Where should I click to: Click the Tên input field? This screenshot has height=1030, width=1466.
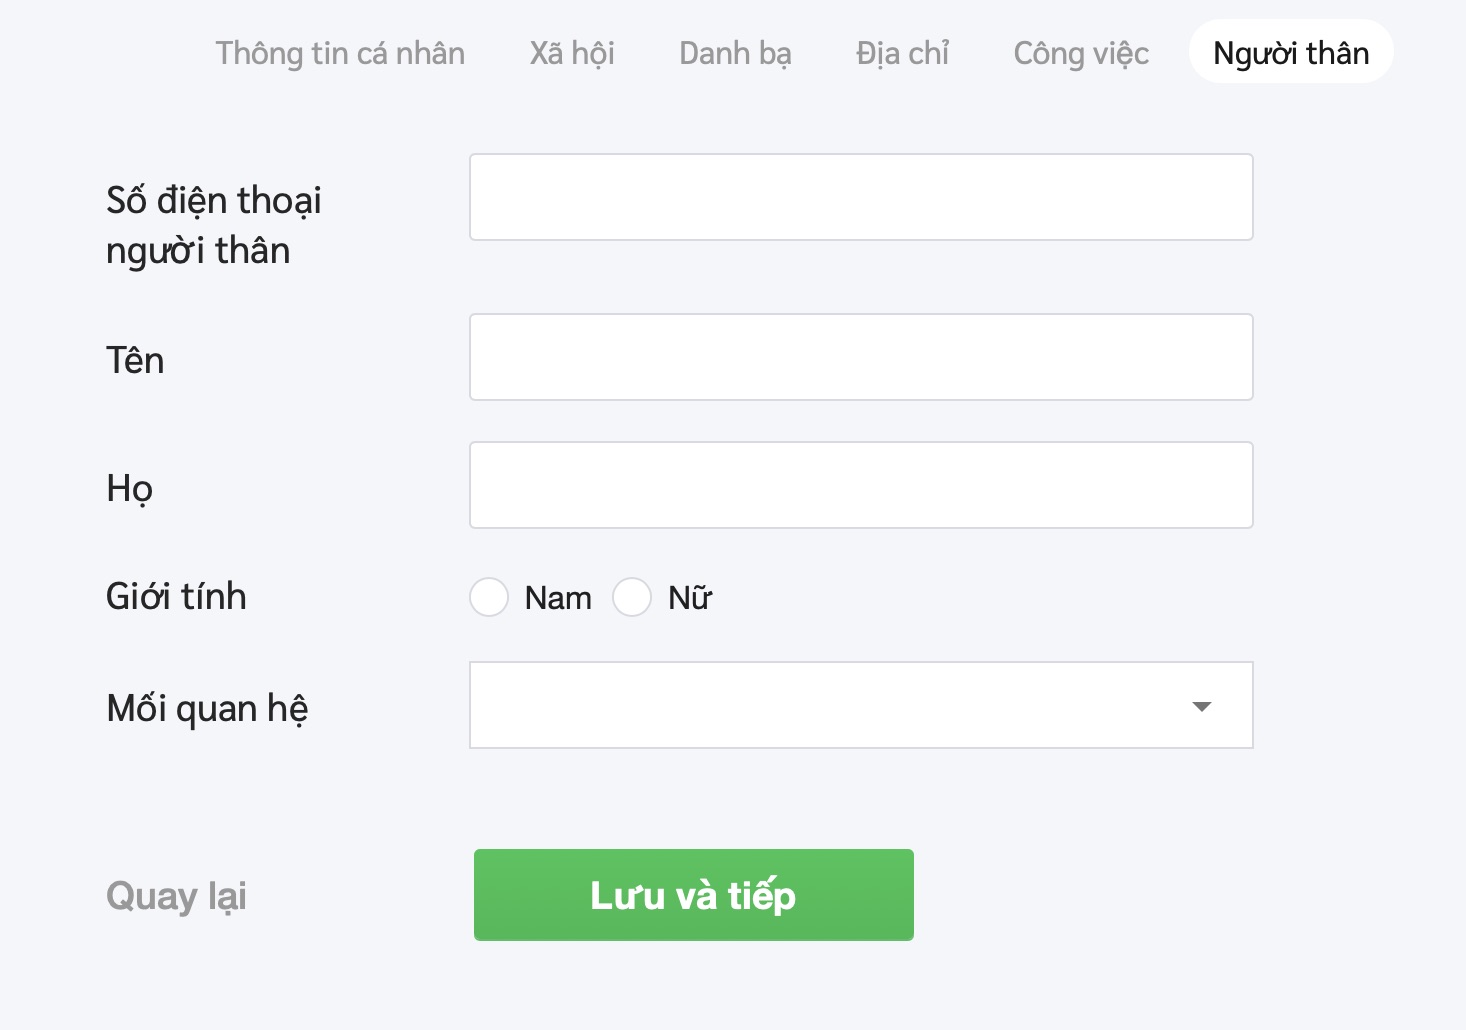[x=861, y=357]
